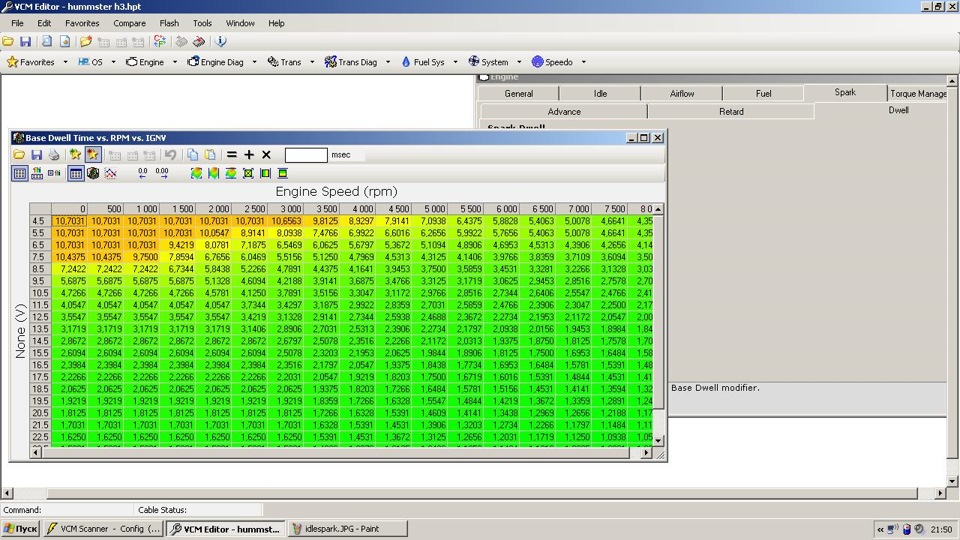The width and height of the screenshot is (960, 540).
Task: Select the Retard sub-tab
Action: pyautogui.click(x=731, y=112)
